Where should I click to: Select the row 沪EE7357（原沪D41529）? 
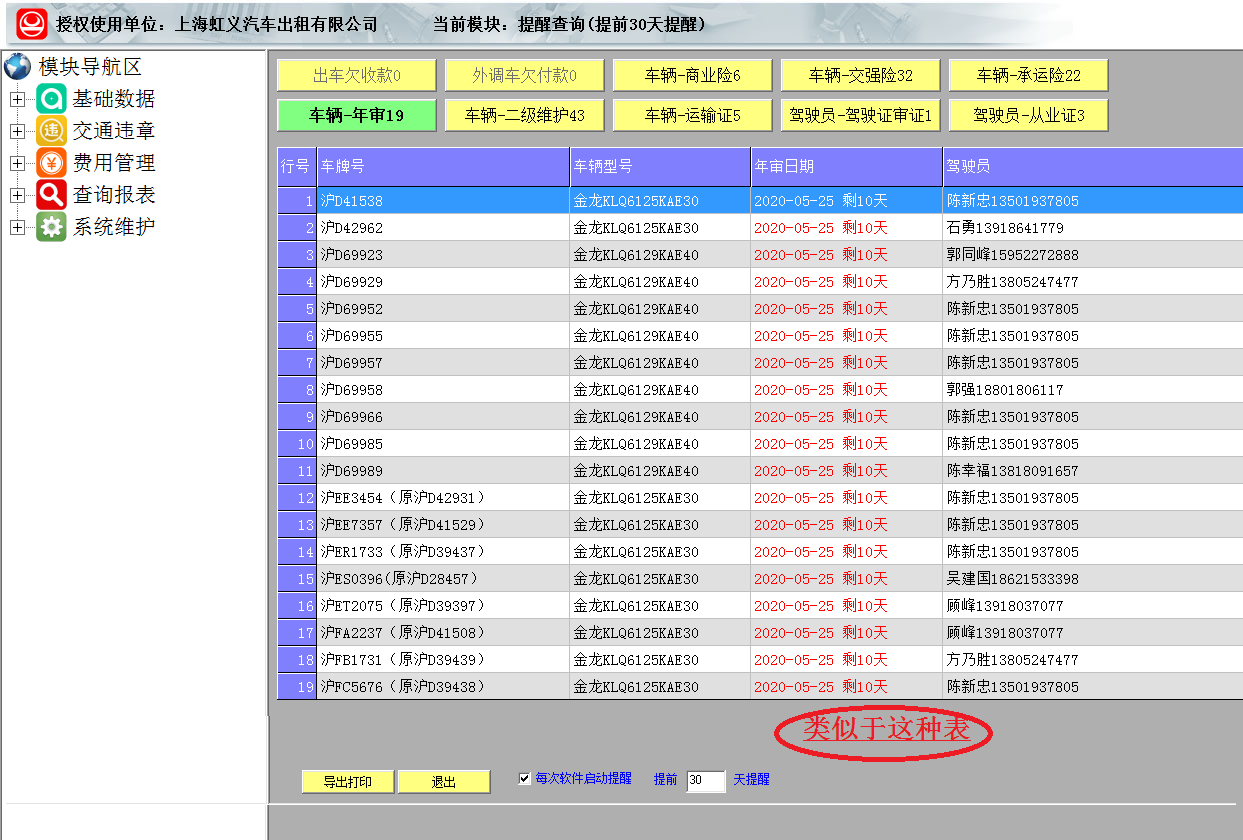click(760, 525)
